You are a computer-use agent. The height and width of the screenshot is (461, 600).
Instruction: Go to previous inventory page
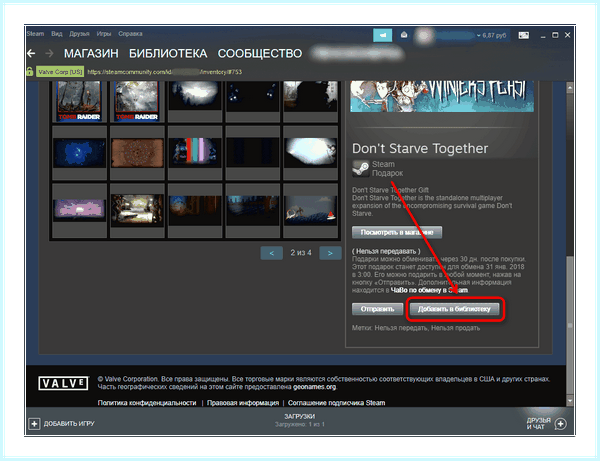pos(272,253)
